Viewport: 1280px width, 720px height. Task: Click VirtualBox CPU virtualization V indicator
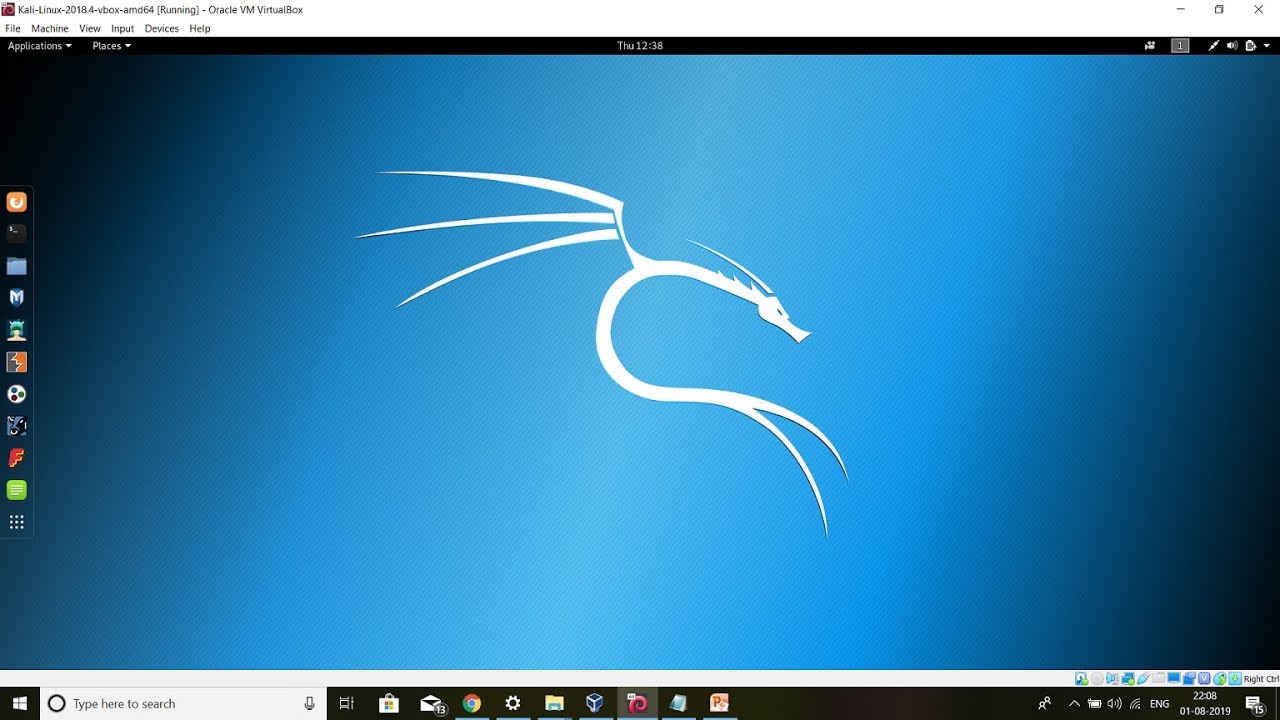pos(1204,679)
